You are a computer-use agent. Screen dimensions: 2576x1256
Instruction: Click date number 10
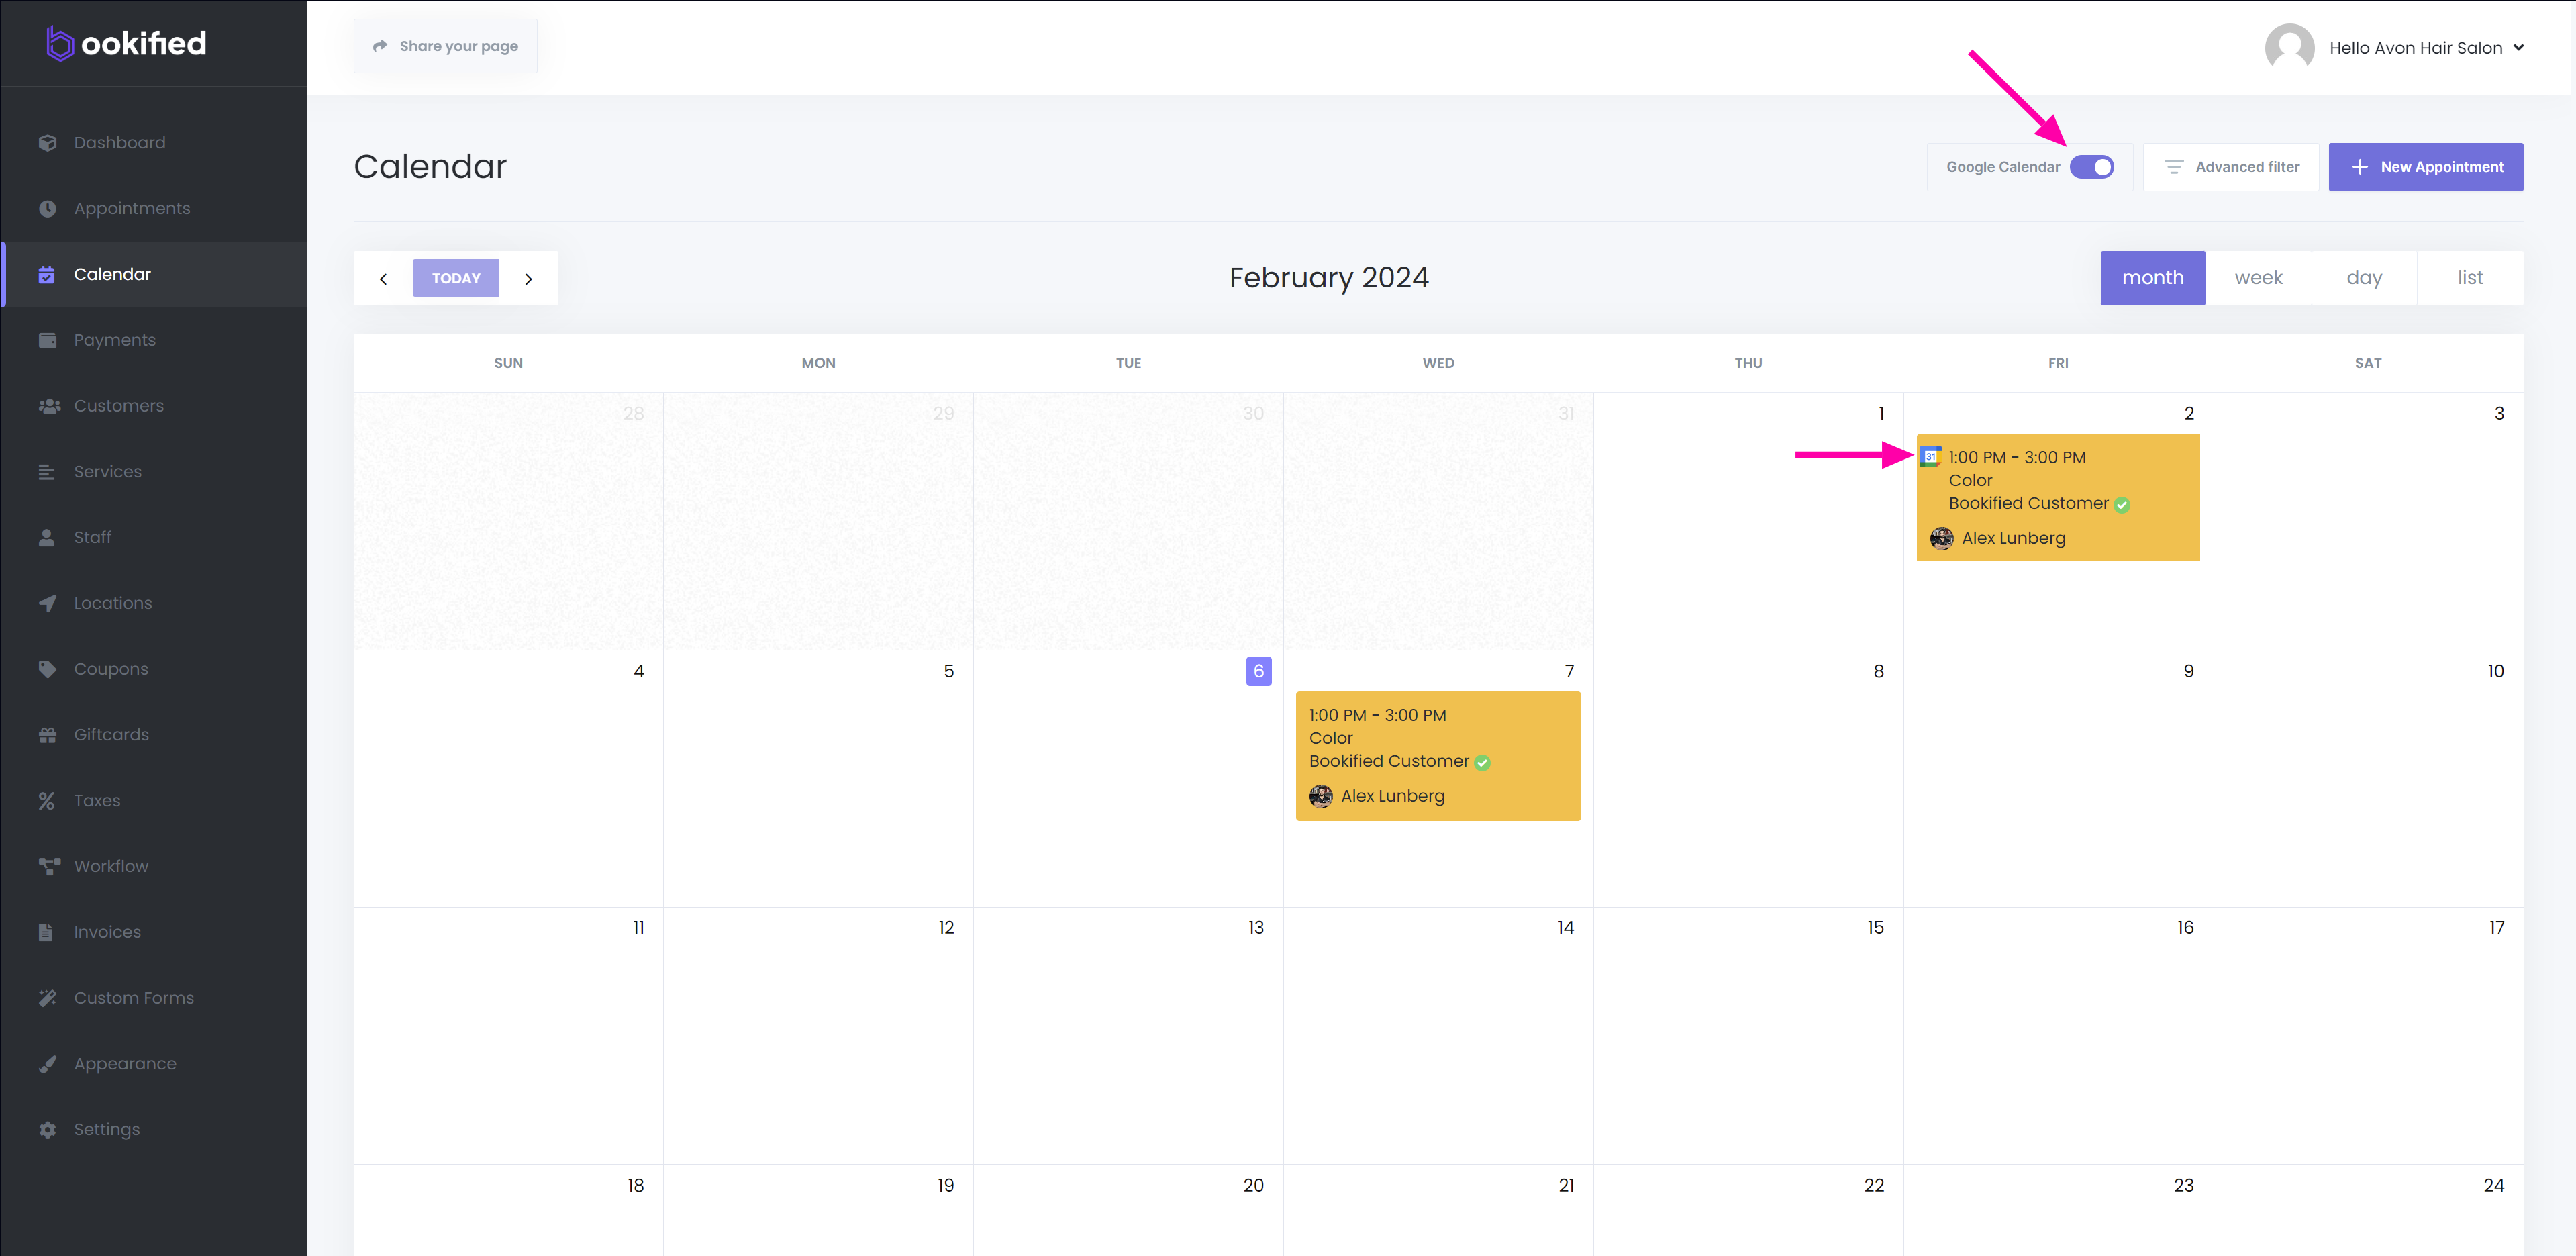(x=2495, y=671)
